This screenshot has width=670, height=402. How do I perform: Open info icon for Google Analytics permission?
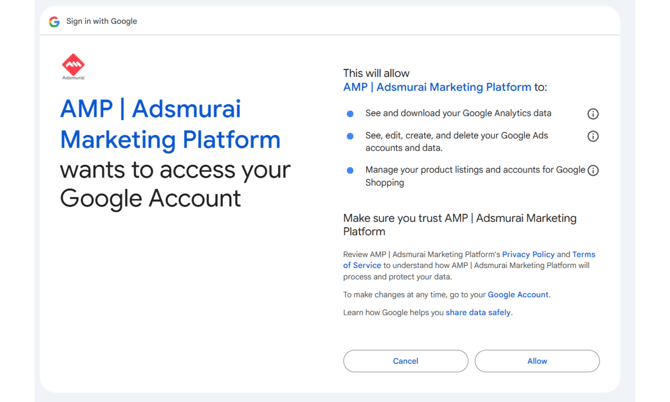tap(593, 114)
